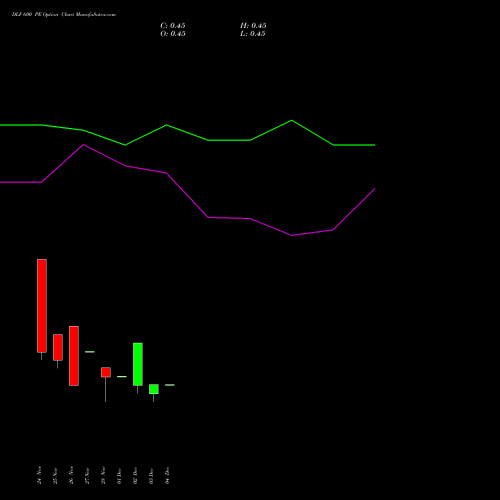Click the '03 Dec' date axis label

pos(152,475)
